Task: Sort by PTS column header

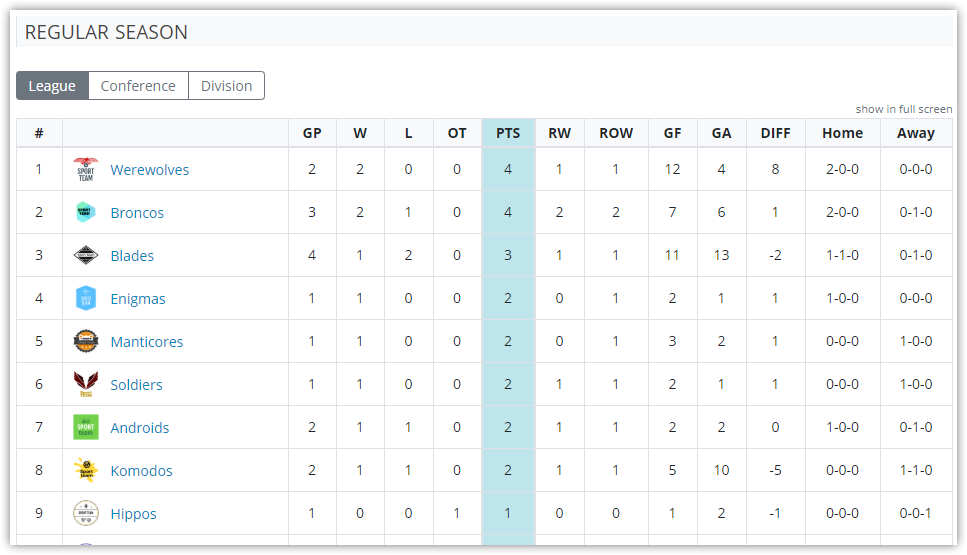Action: (508, 133)
